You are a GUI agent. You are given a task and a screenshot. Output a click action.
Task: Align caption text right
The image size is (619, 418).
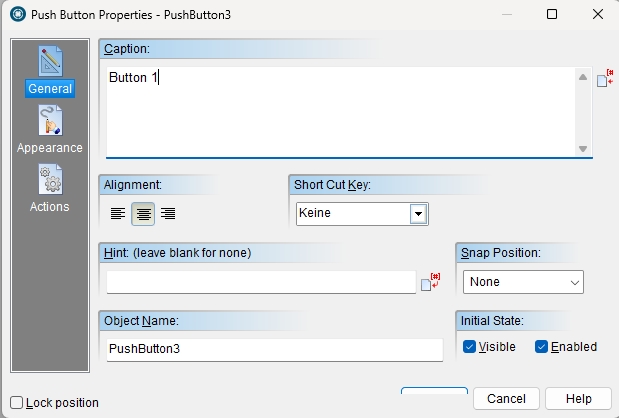(x=168, y=214)
